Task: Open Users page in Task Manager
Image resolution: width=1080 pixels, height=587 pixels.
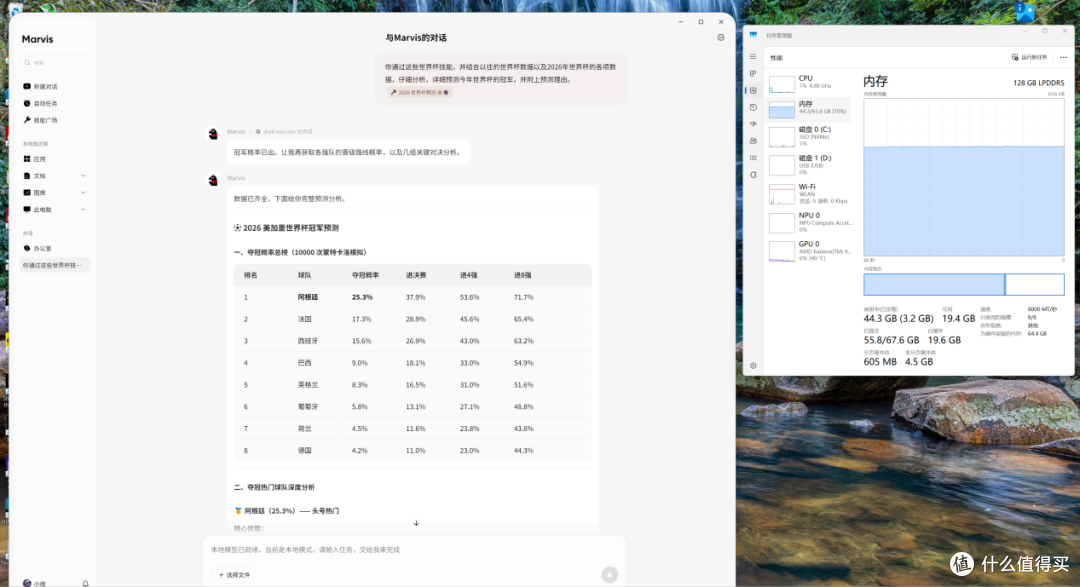Action: [753, 141]
